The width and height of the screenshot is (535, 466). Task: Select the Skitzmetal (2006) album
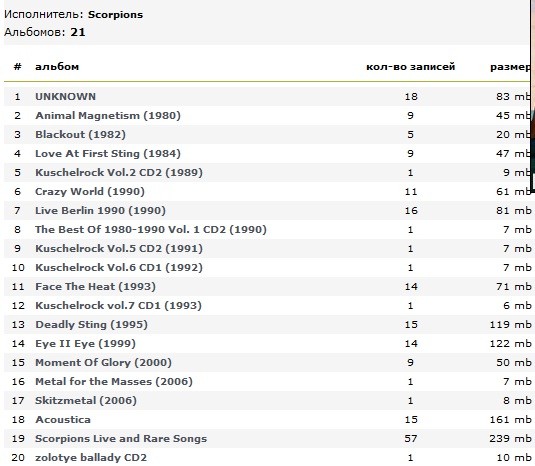pos(86,401)
